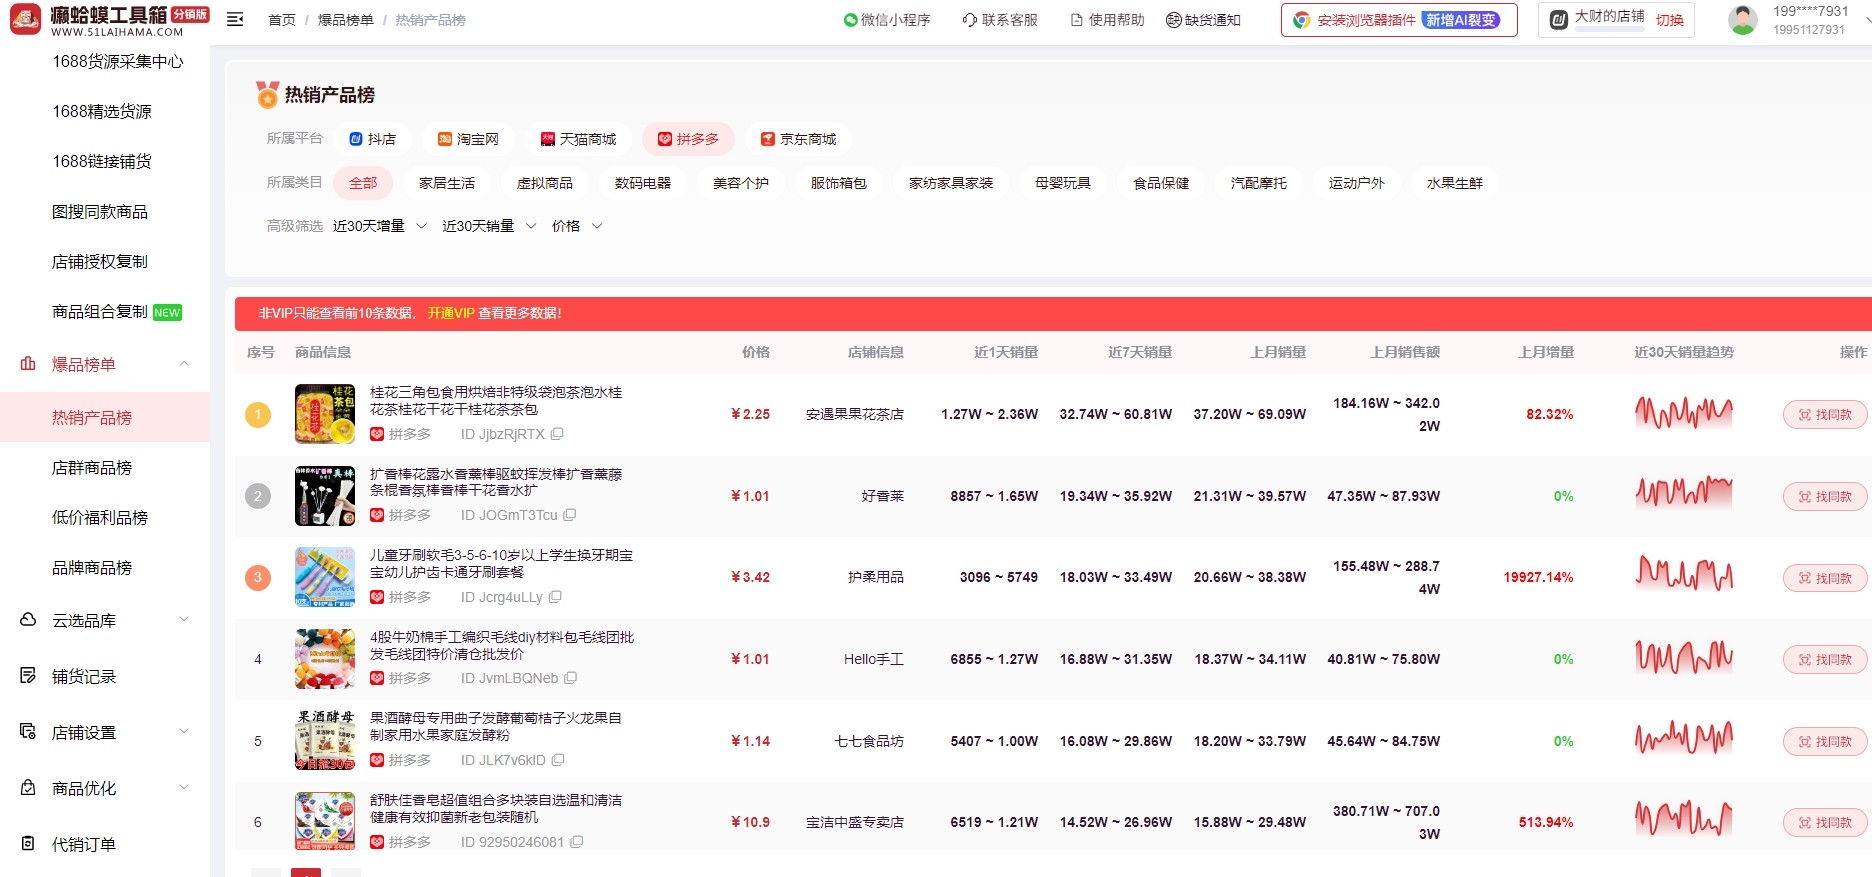This screenshot has height=877, width=1872.
Task: Open the 4股牛奶棉 yarn product thumbnail
Action: (325, 659)
